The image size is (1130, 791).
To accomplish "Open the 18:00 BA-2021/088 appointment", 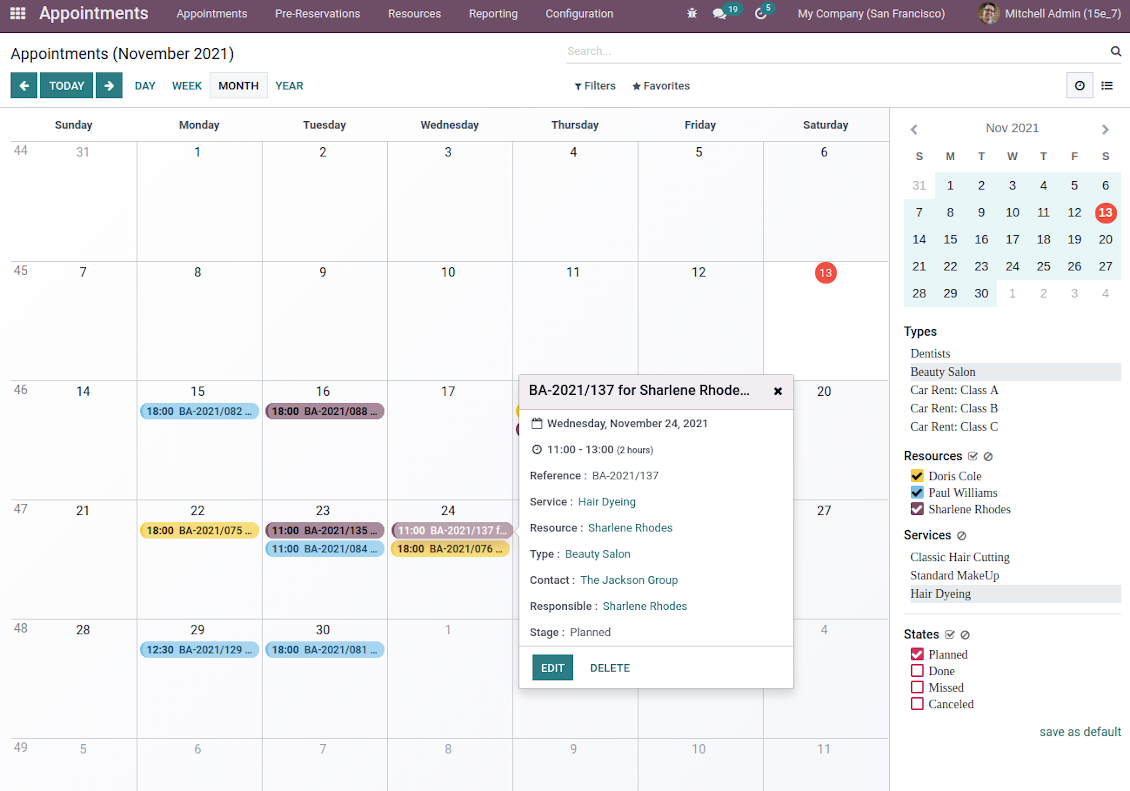I will click(325, 411).
